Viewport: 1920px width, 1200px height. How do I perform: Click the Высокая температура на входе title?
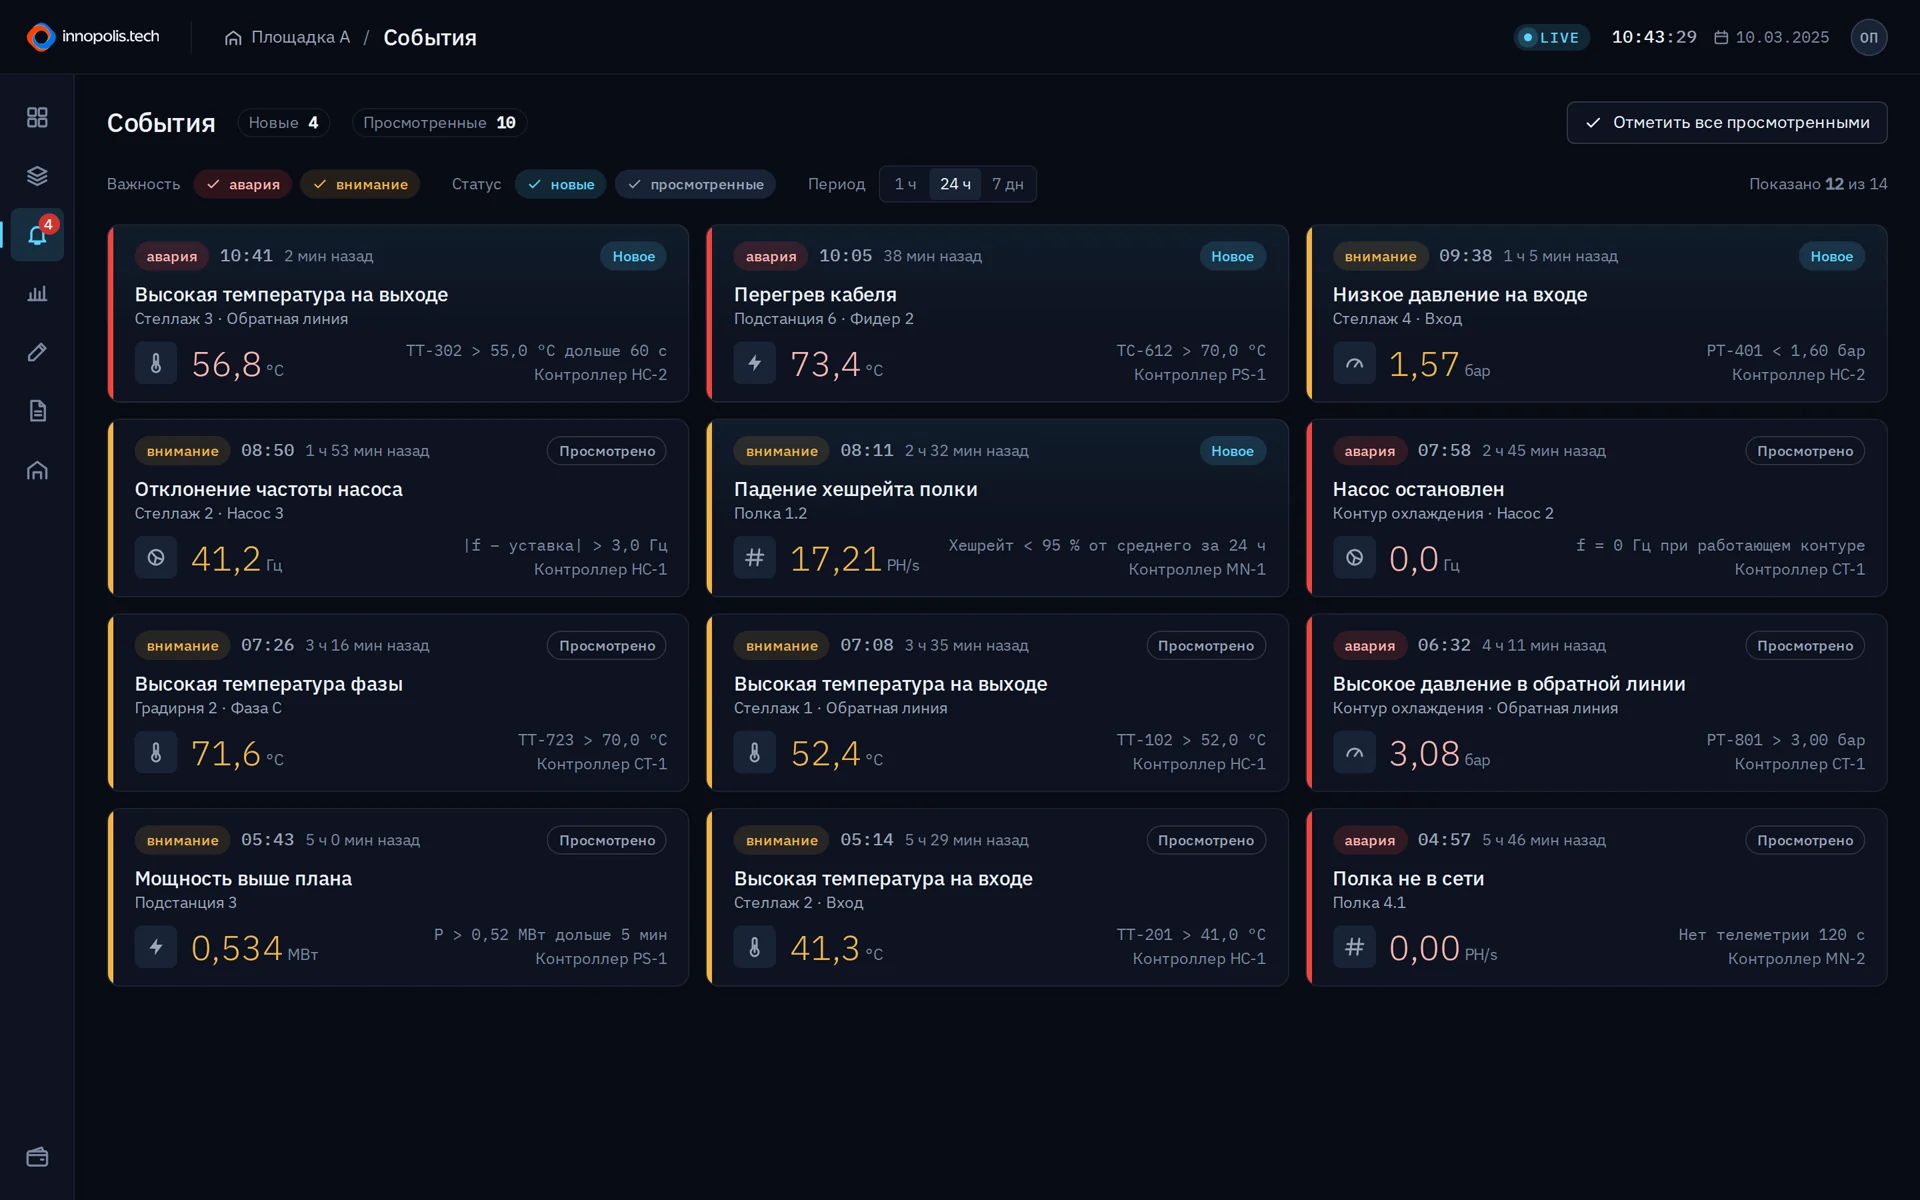tap(883, 878)
